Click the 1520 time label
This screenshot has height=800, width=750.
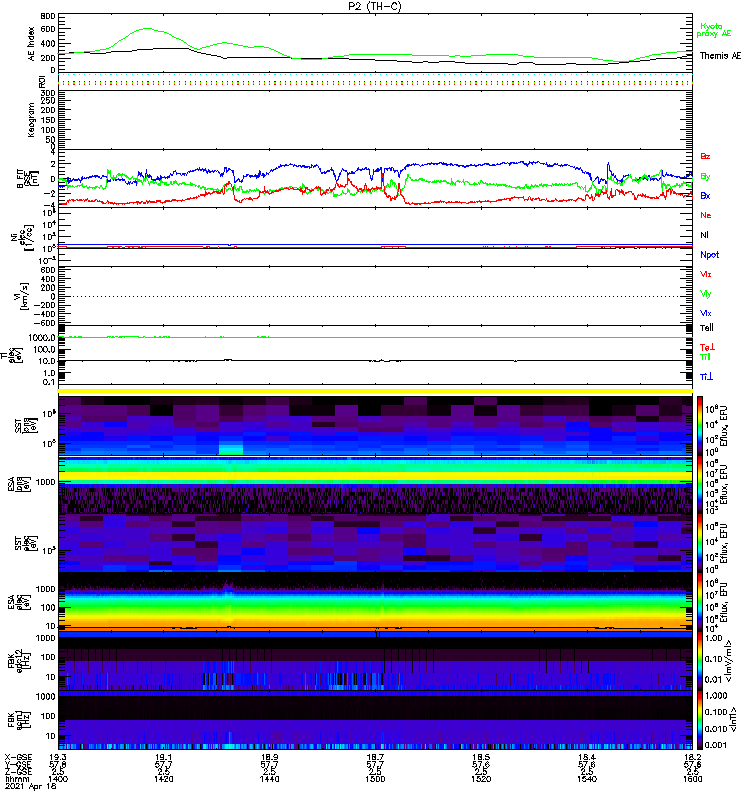point(481,779)
